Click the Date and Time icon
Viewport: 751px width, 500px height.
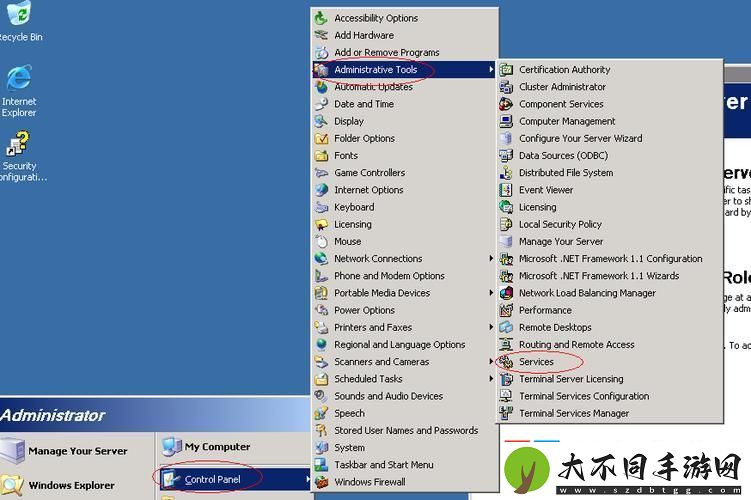321,104
